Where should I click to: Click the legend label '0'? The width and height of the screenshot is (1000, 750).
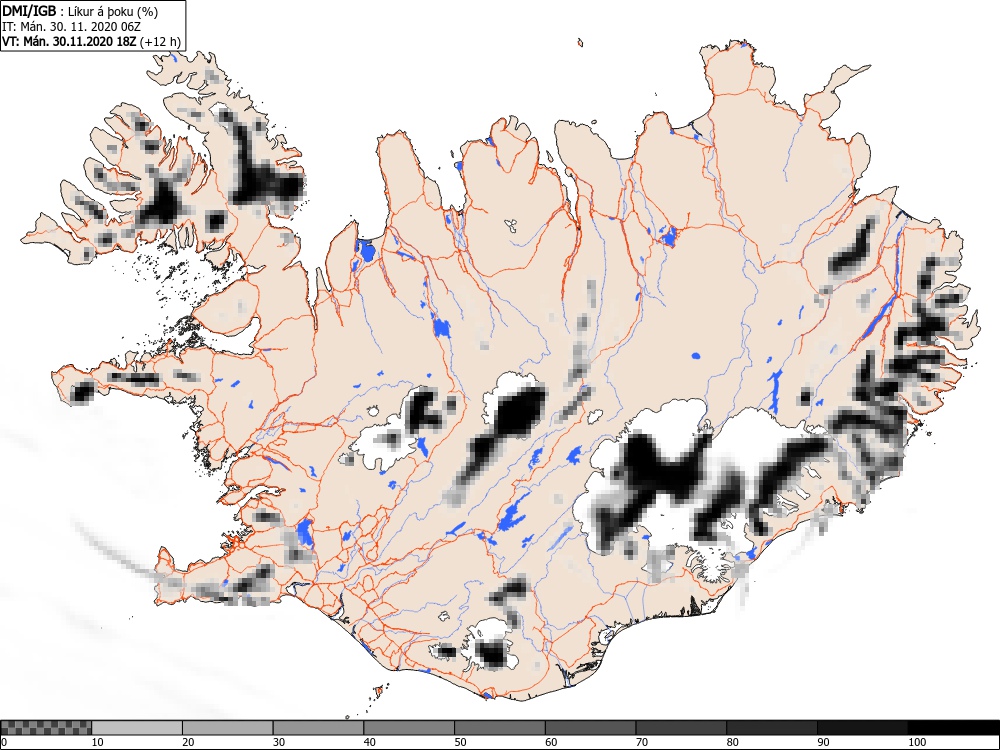4,742
